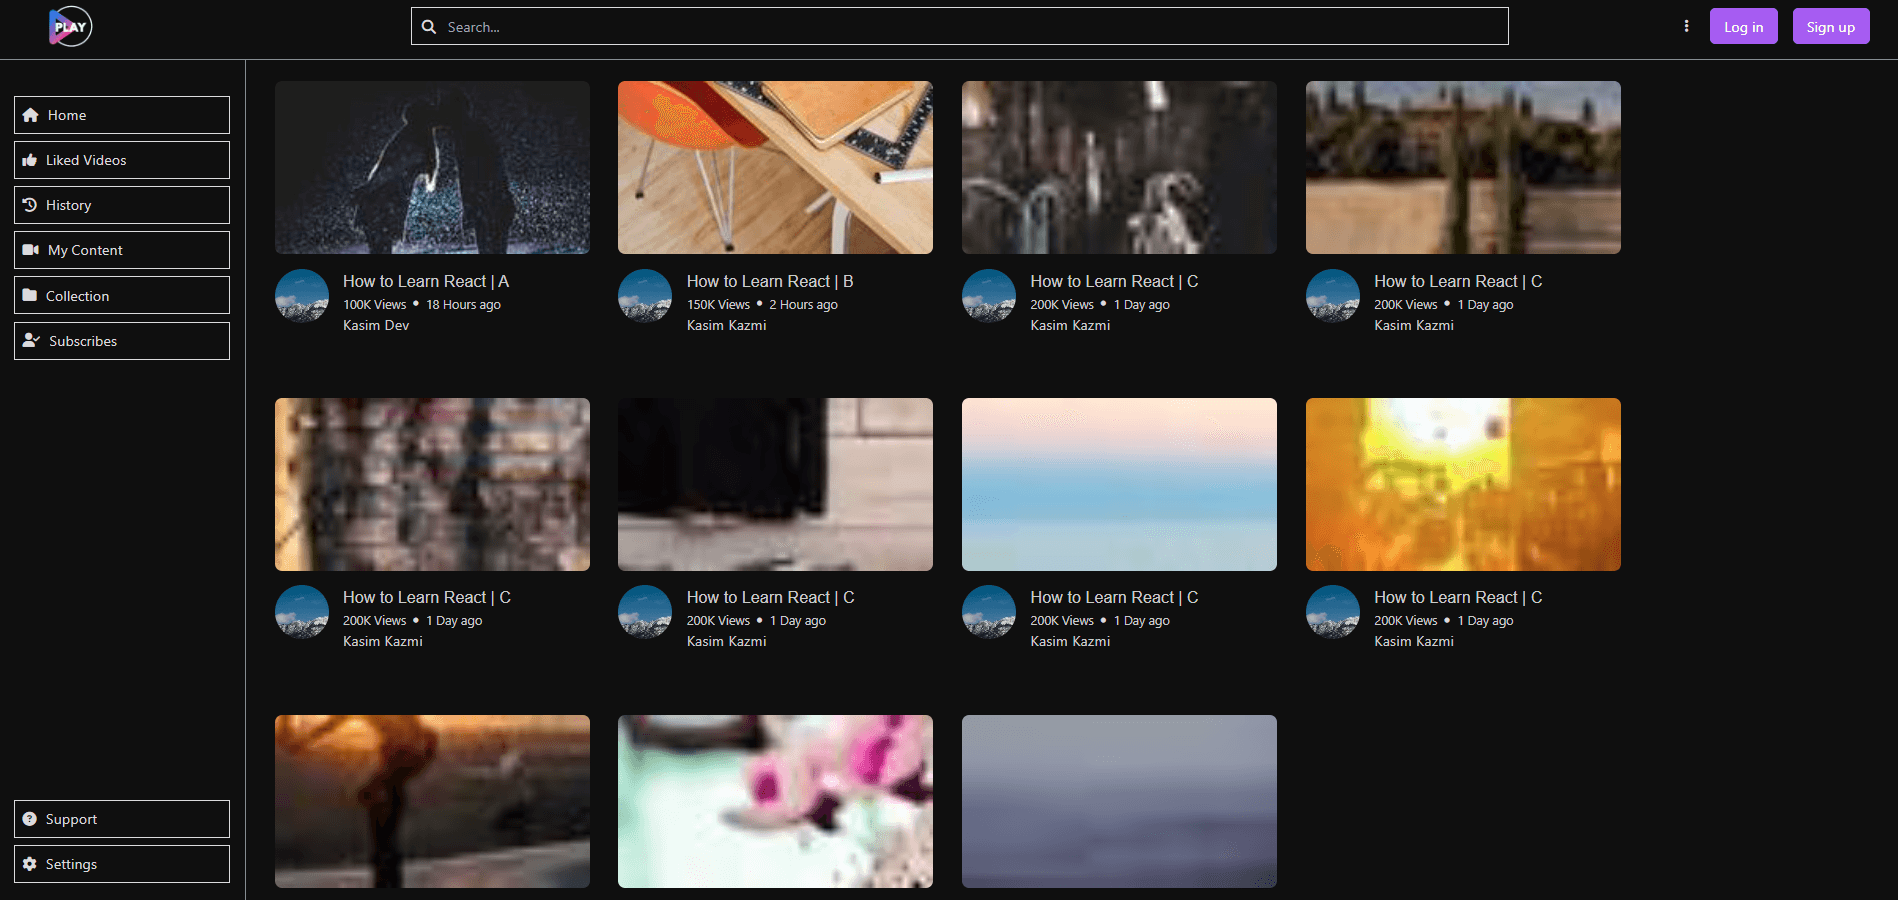The width and height of the screenshot is (1898, 900).
Task: Click the Subscribes person icon
Action: (x=31, y=340)
